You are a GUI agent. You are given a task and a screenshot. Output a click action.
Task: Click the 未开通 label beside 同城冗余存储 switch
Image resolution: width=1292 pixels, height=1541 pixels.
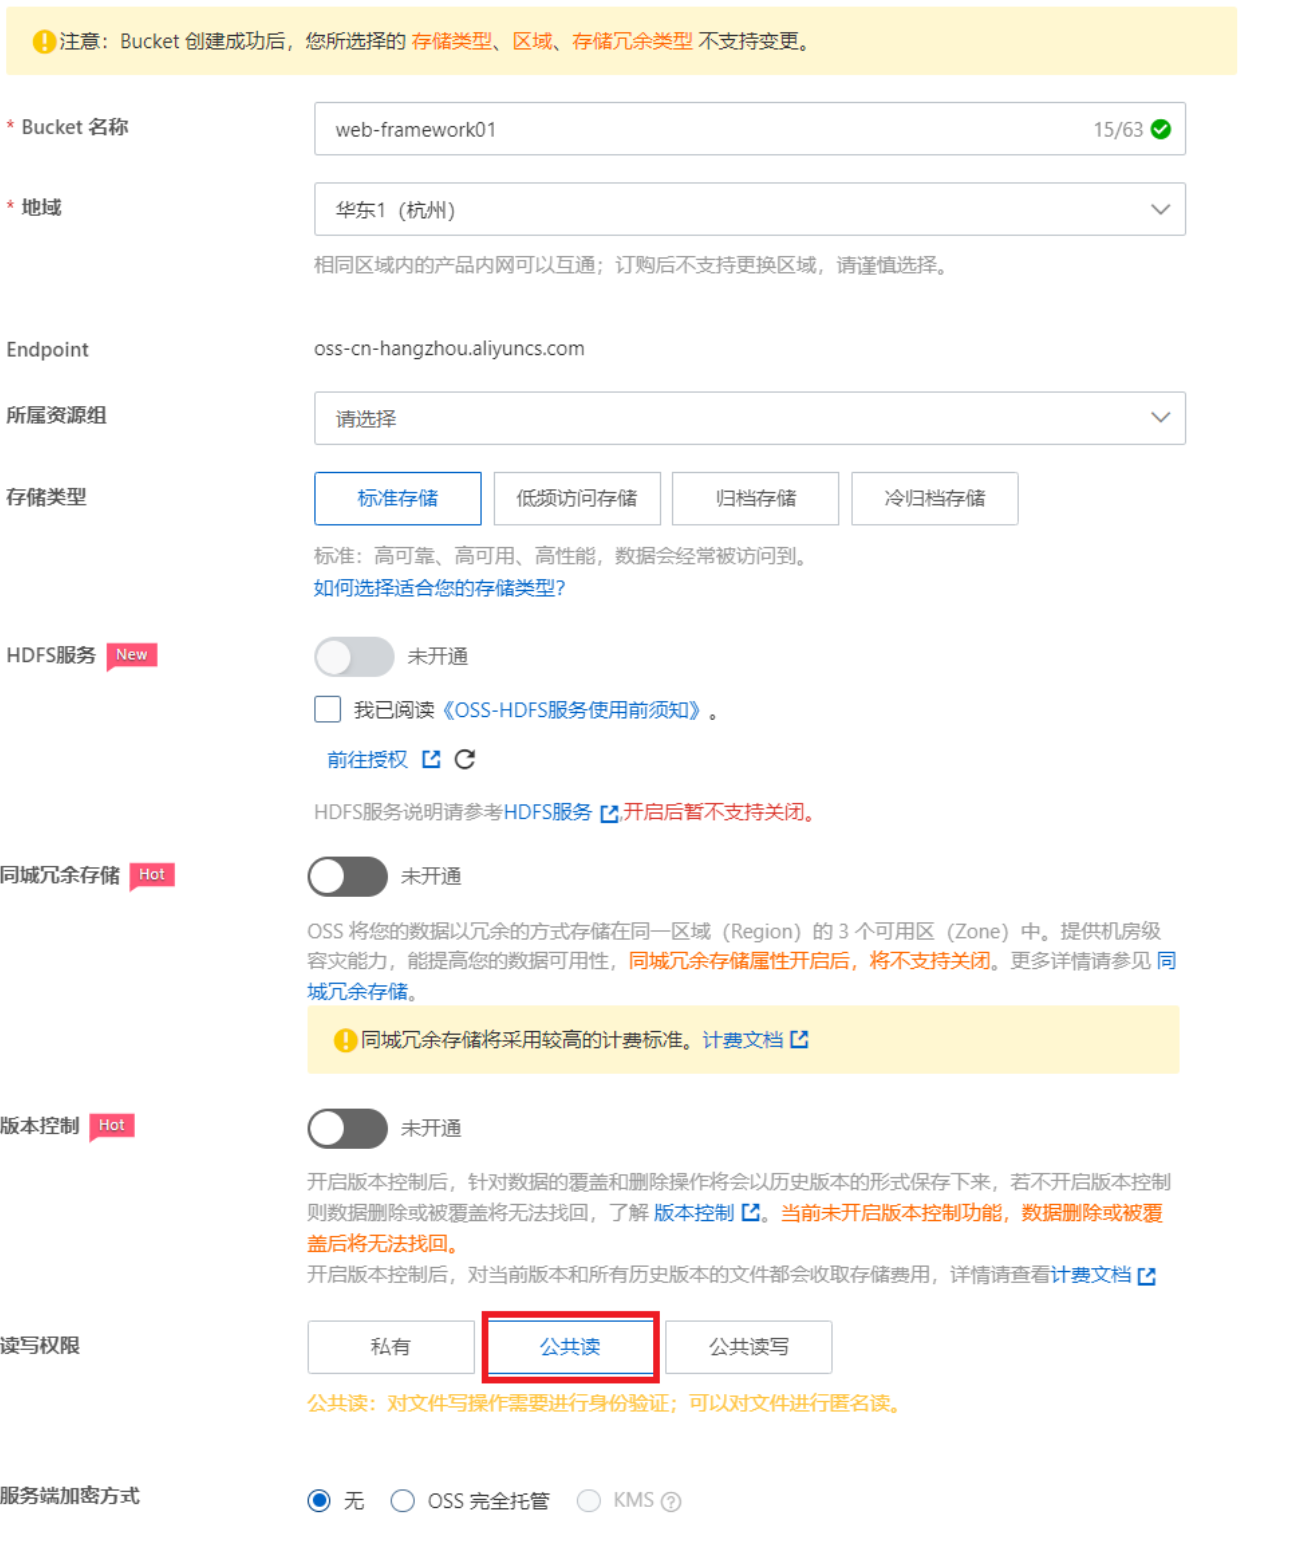431,877
